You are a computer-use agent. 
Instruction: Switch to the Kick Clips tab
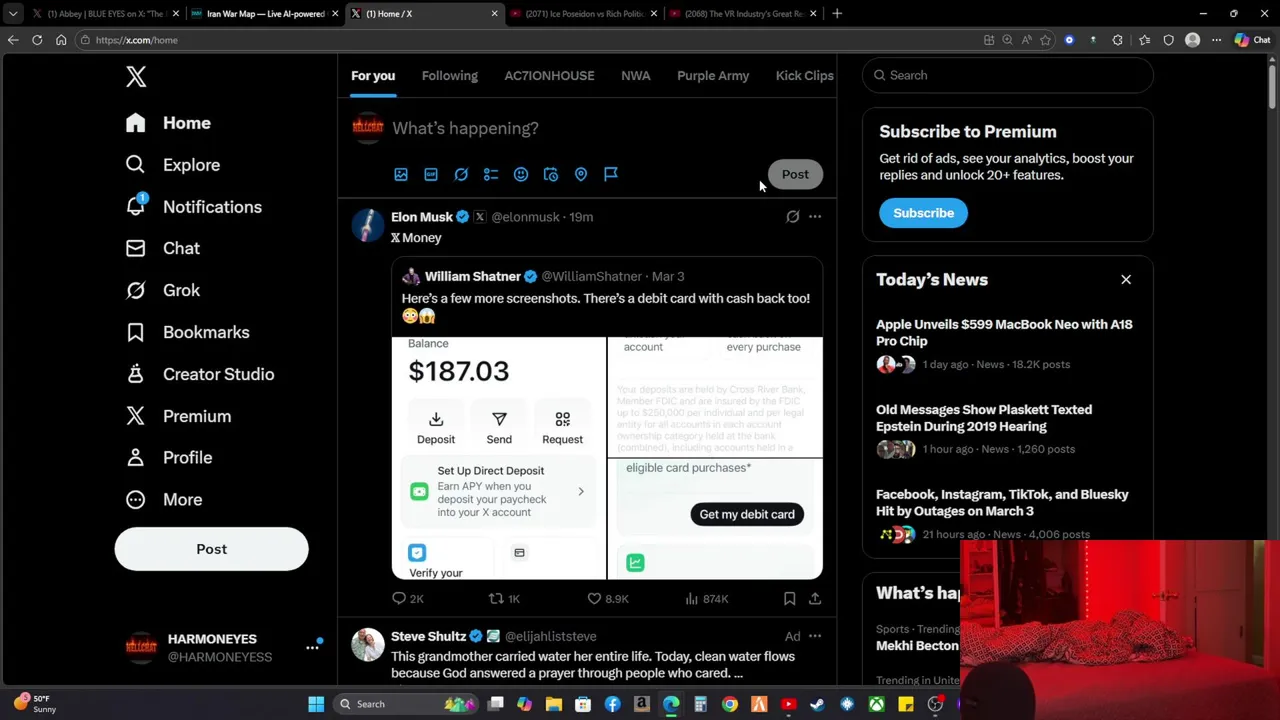[x=805, y=76]
